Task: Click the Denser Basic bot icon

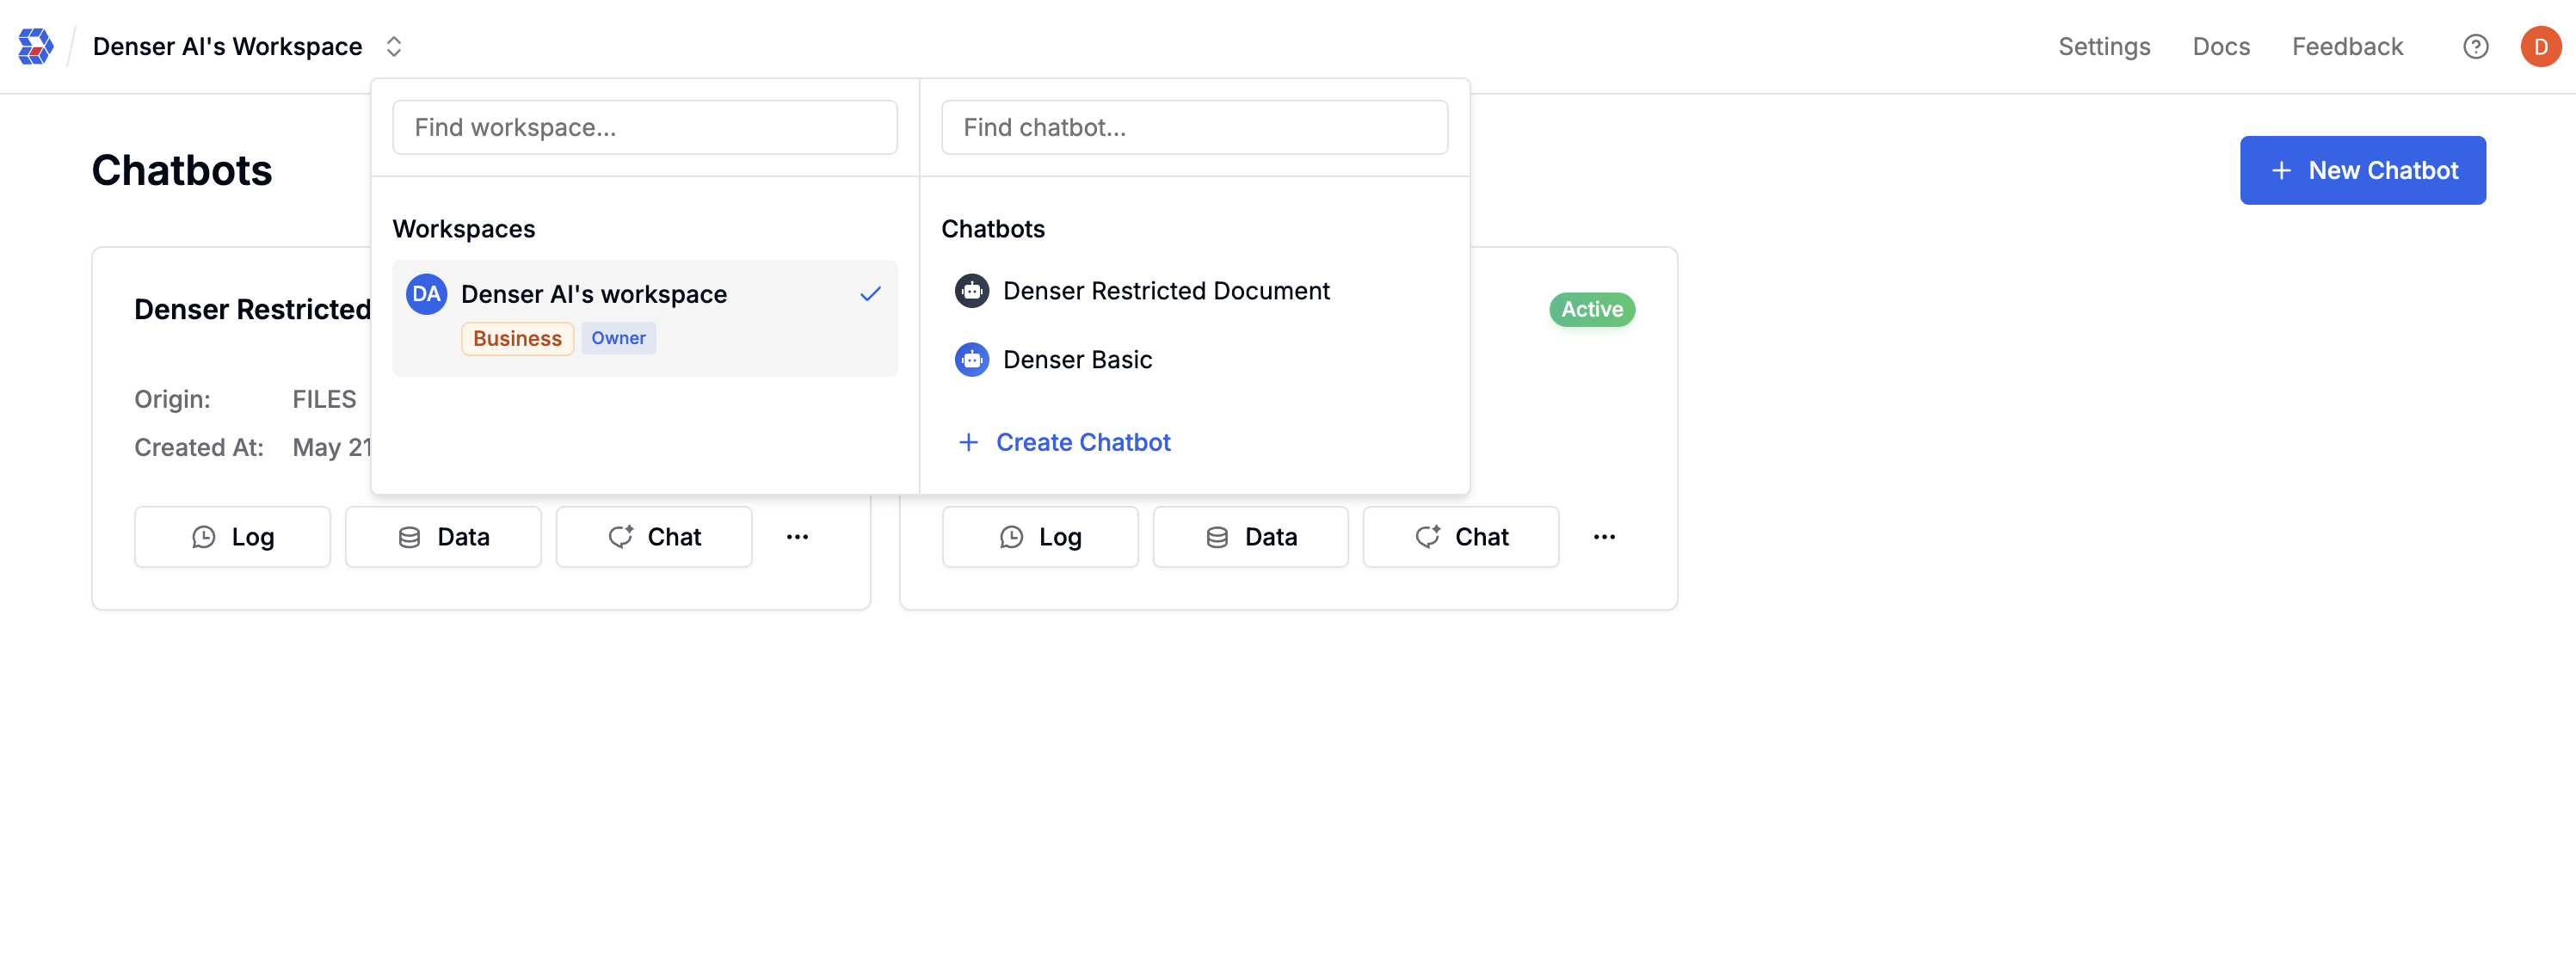Action: point(971,360)
